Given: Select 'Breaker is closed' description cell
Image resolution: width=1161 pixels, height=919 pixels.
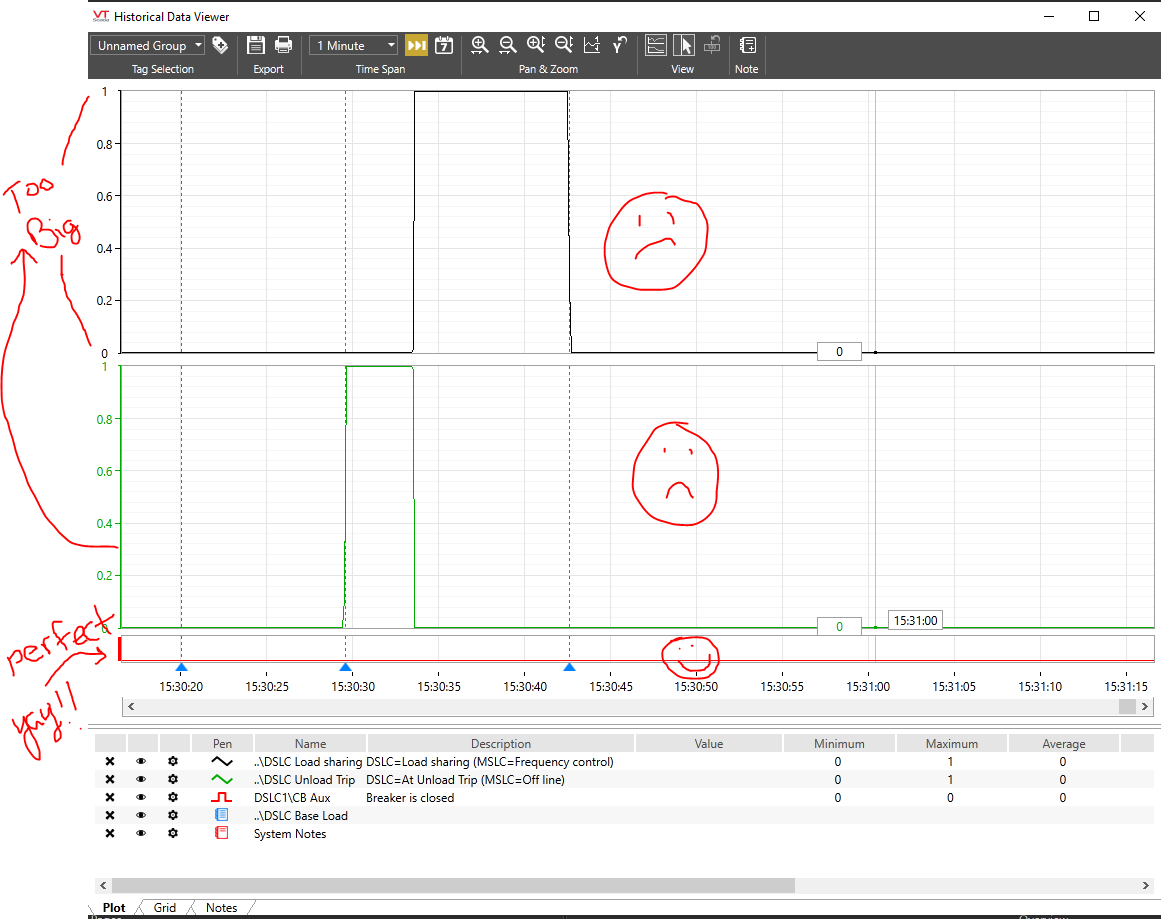Looking at the screenshot, I should [x=410, y=798].
